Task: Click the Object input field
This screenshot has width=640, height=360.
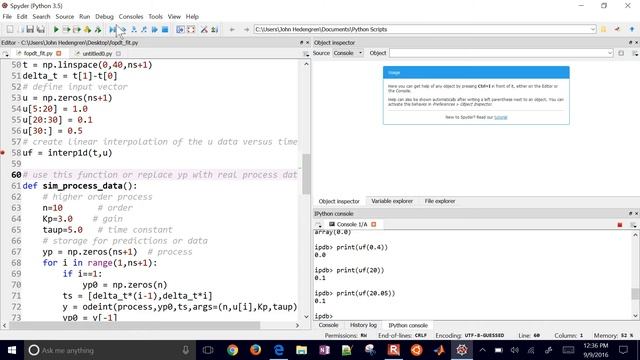Action: point(501,53)
